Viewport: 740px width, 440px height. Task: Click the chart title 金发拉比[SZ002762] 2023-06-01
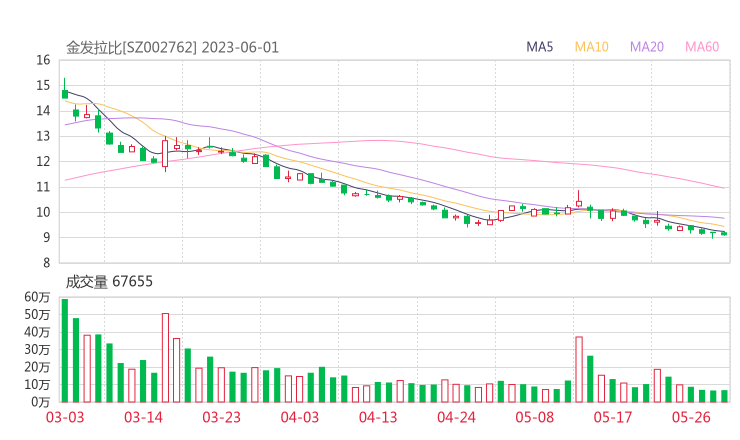tap(172, 48)
